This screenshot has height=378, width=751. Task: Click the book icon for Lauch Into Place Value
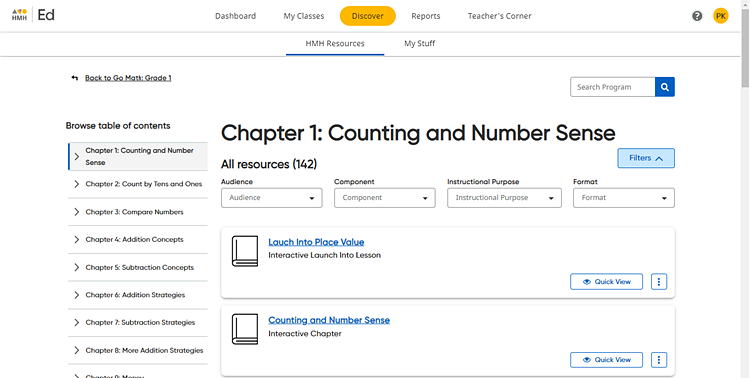click(245, 251)
